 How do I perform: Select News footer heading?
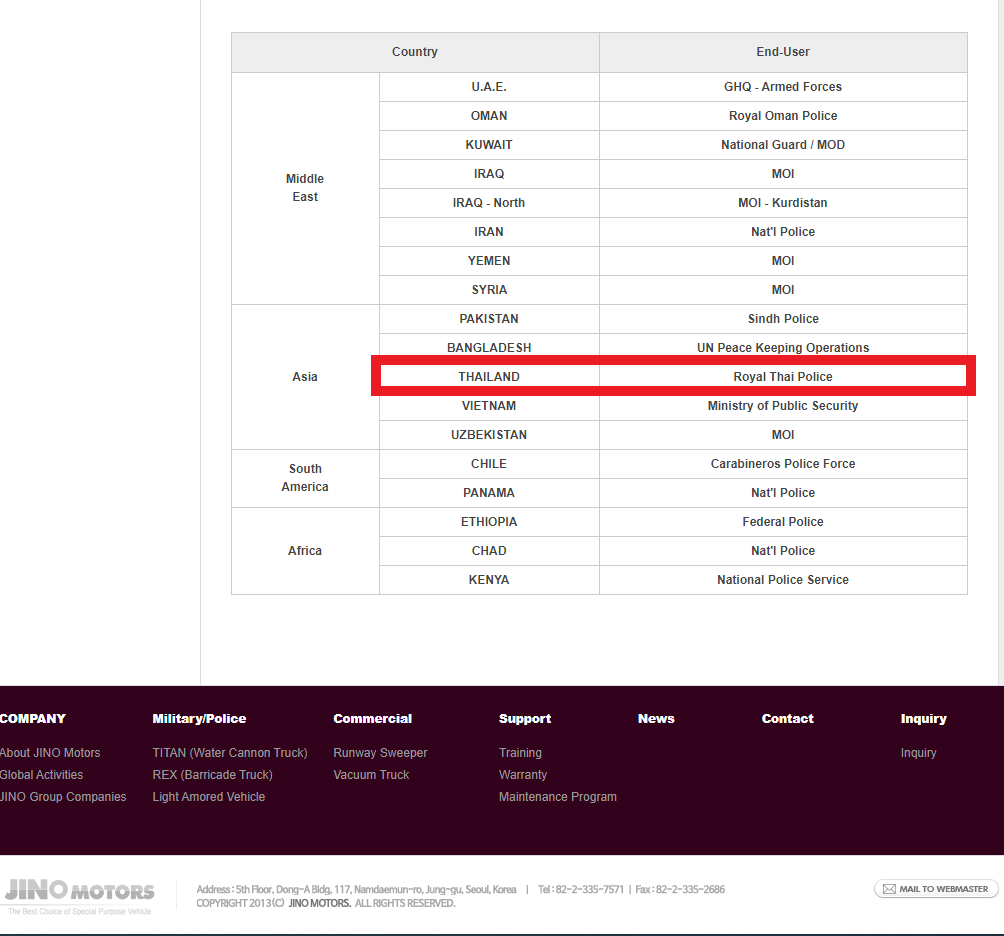click(656, 718)
